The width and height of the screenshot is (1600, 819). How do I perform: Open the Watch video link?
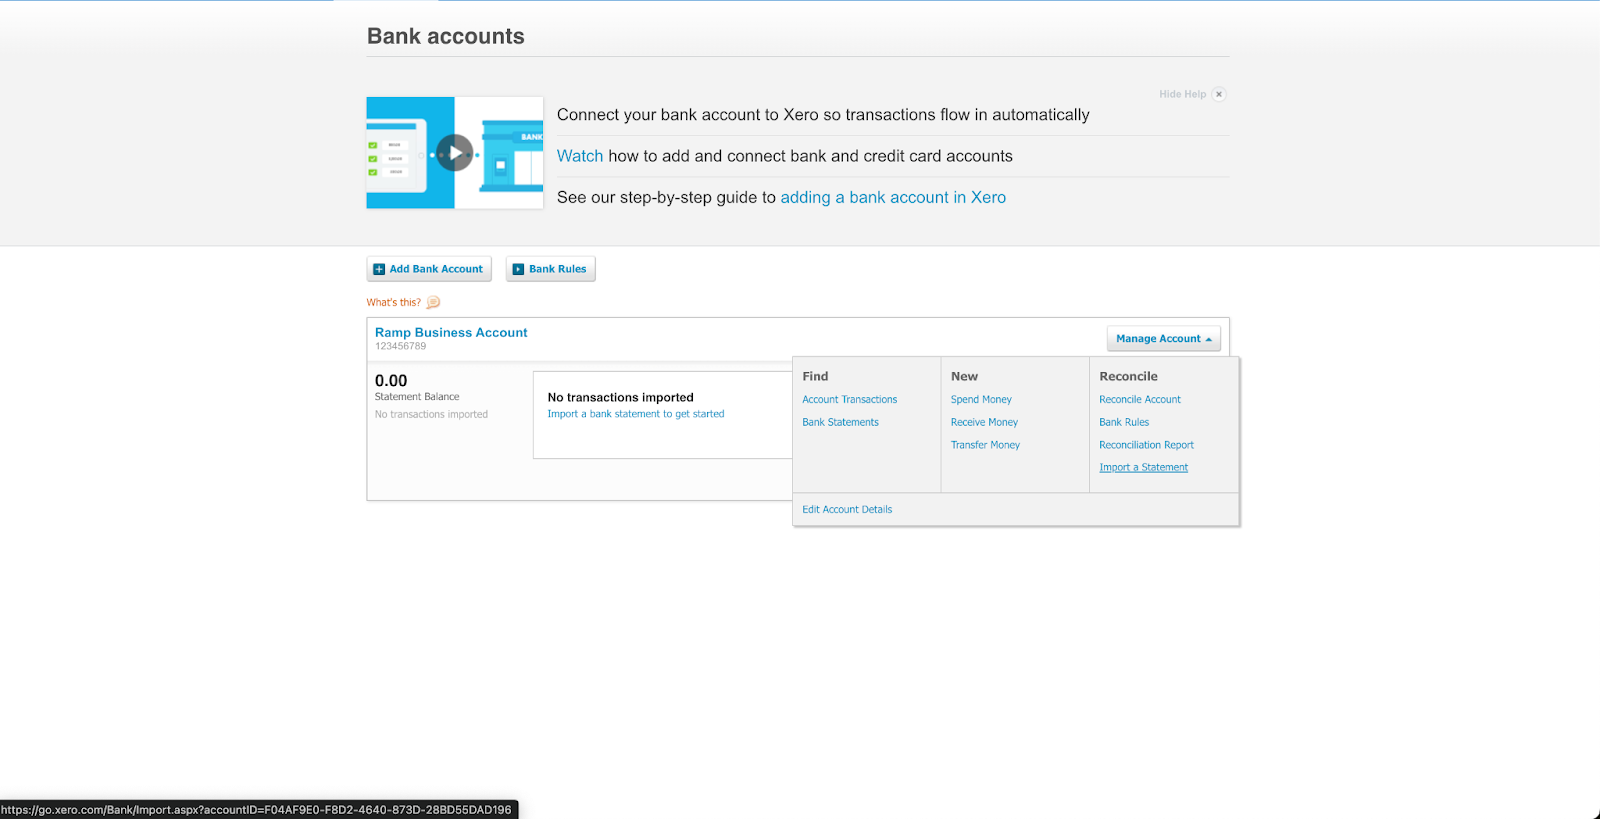580,156
